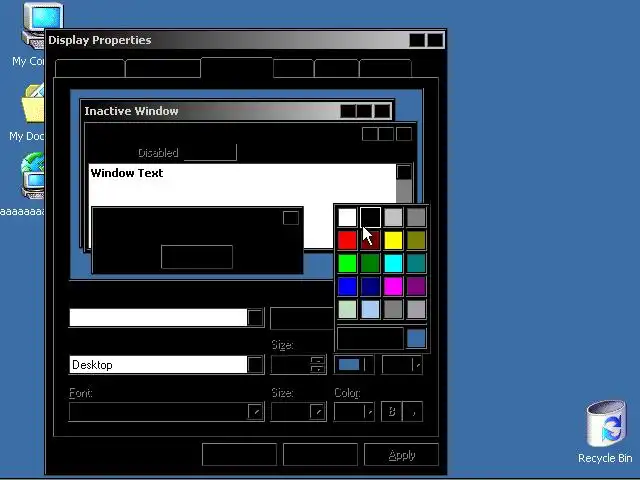Viewport: 640px width, 480px height.
Task: Pick the navy blue color swatch
Action: 370,286
